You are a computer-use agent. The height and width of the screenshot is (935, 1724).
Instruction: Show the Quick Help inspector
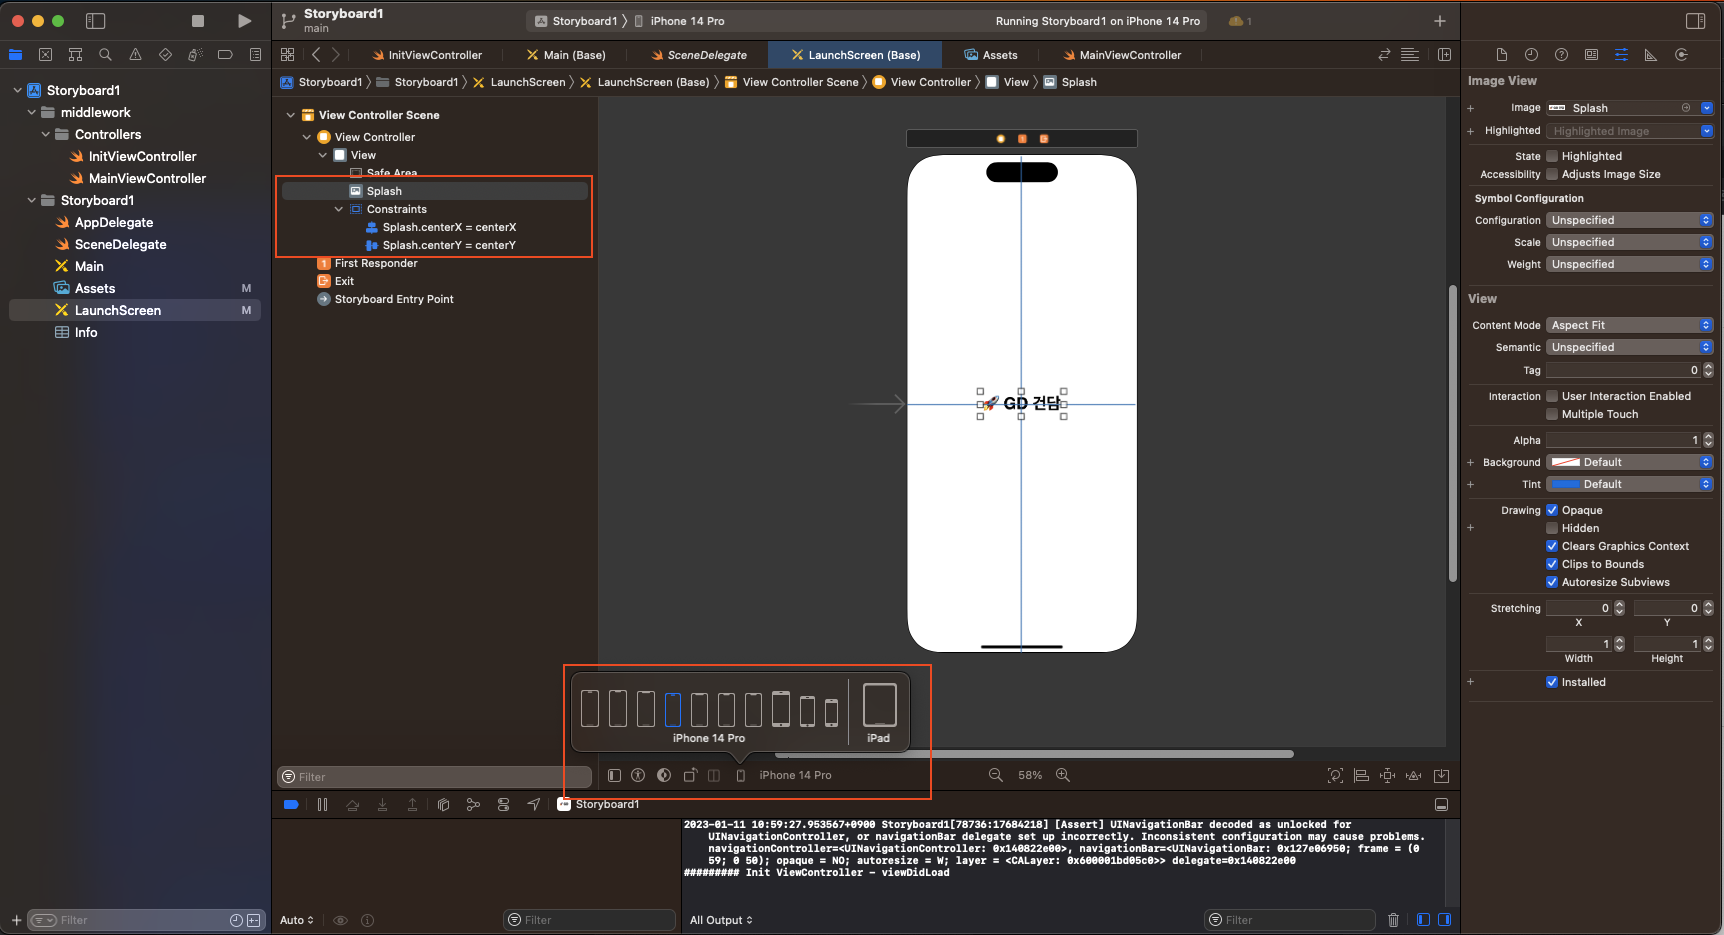point(1561,55)
